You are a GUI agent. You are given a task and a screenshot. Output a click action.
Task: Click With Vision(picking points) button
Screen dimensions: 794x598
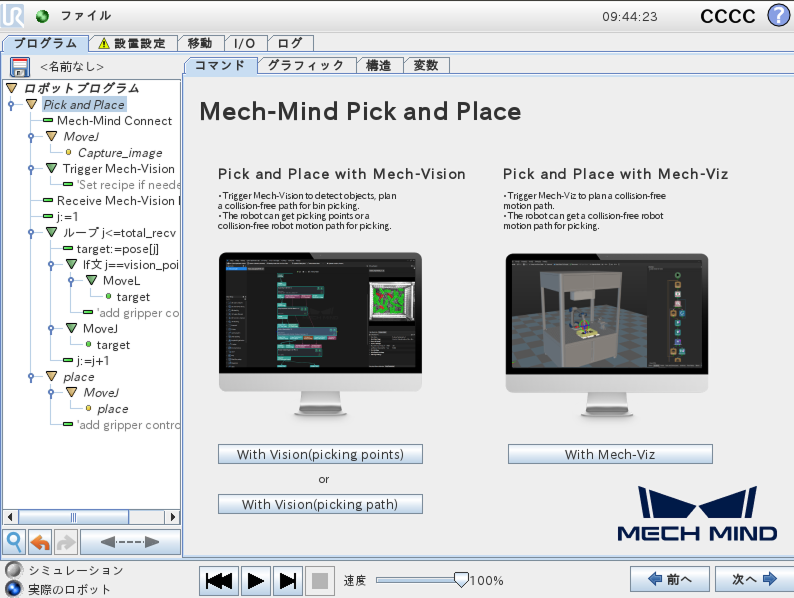click(320, 454)
